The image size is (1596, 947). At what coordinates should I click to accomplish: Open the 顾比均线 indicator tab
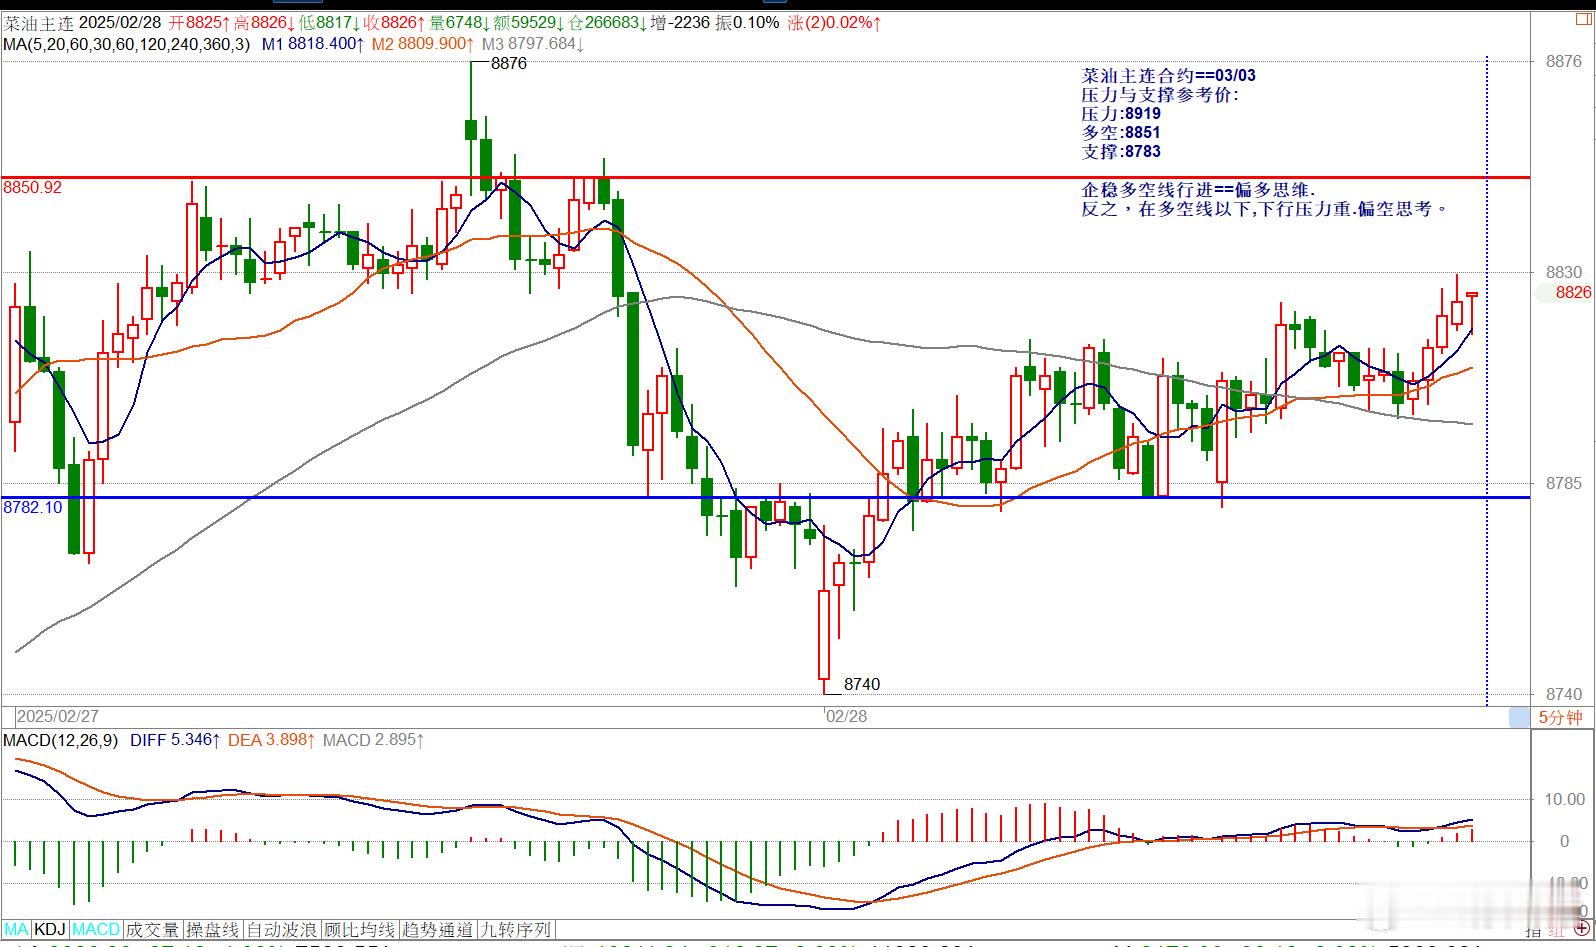pyautogui.click(x=360, y=930)
